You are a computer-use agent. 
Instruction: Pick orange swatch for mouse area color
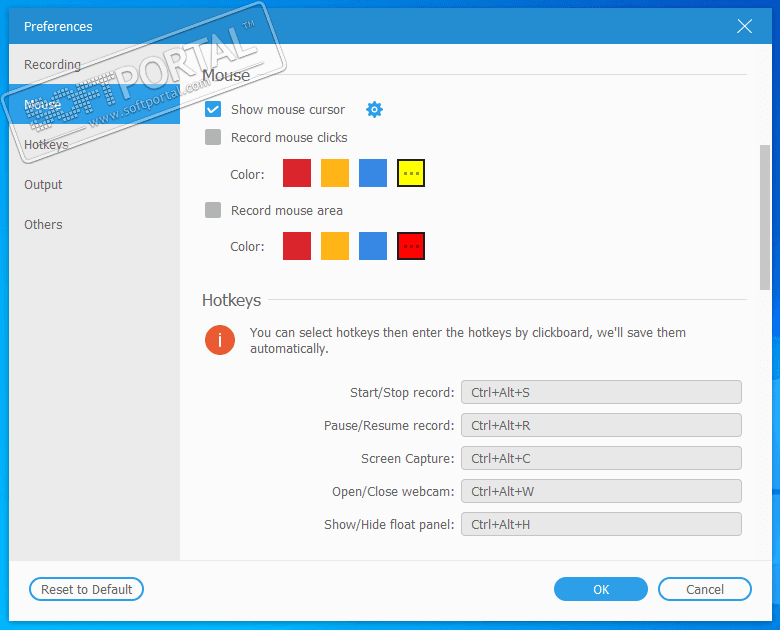(335, 246)
